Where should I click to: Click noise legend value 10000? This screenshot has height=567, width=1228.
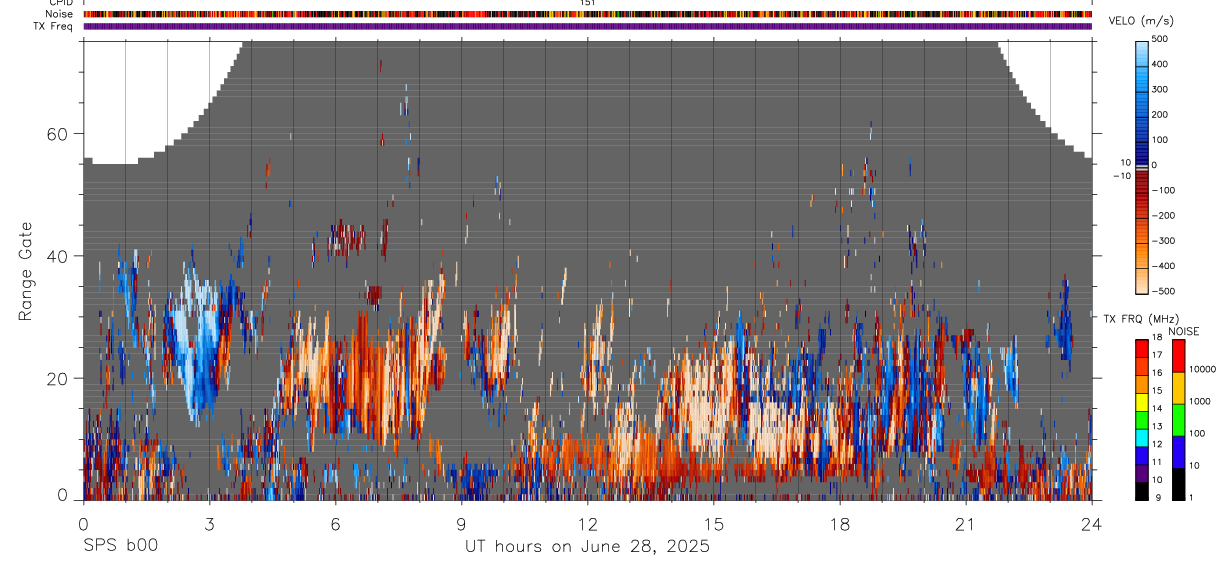click(1201, 369)
